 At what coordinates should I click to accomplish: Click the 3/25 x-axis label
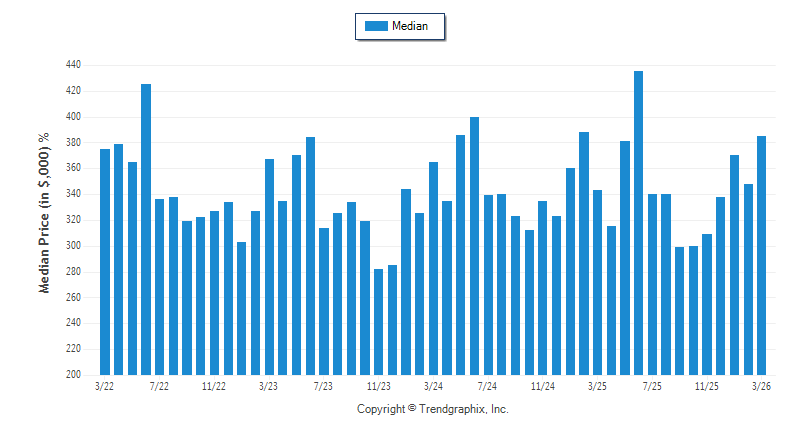597,386
